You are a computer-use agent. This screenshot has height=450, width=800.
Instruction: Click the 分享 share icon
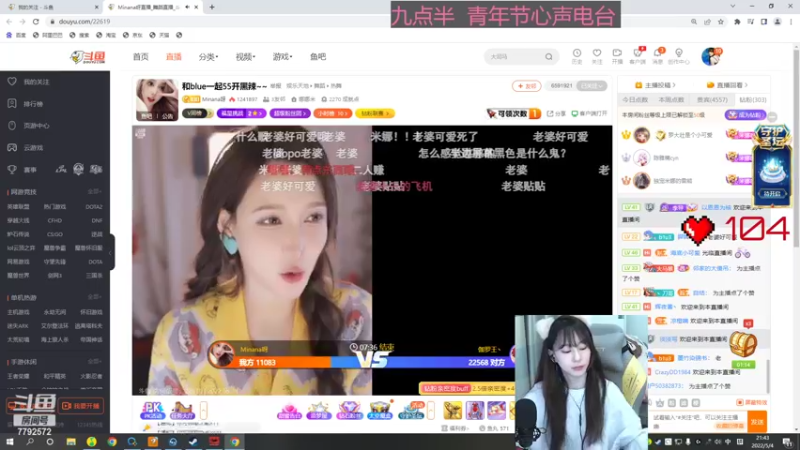[x=556, y=113]
